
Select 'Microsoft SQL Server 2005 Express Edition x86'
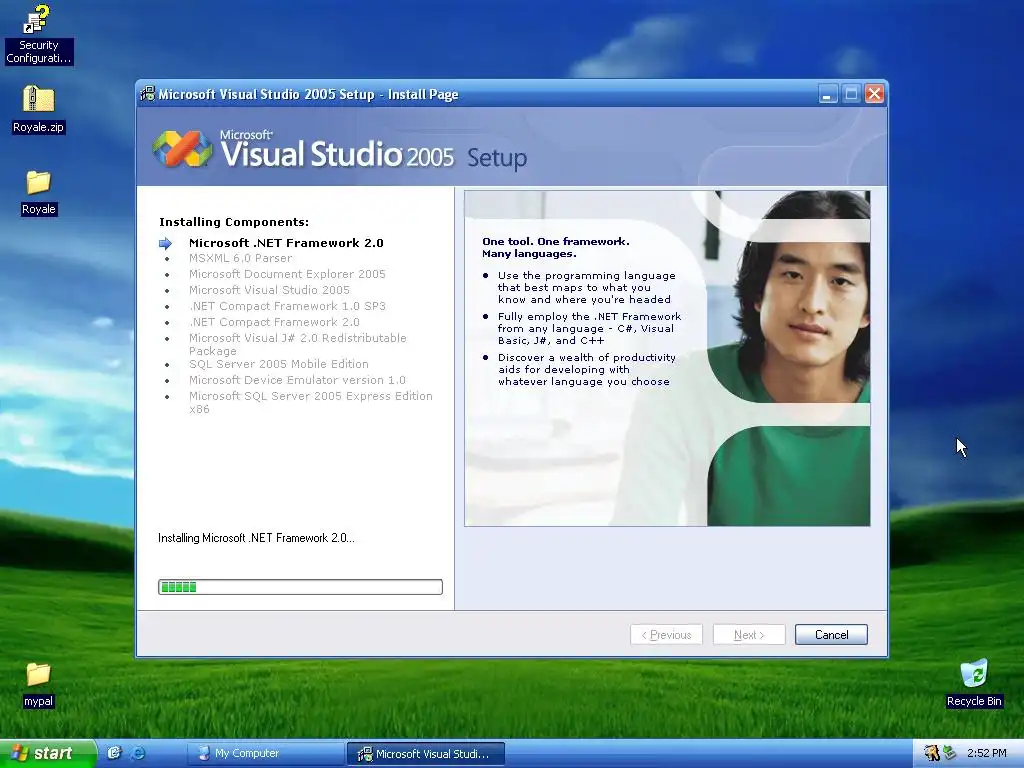tap(310, 402)
